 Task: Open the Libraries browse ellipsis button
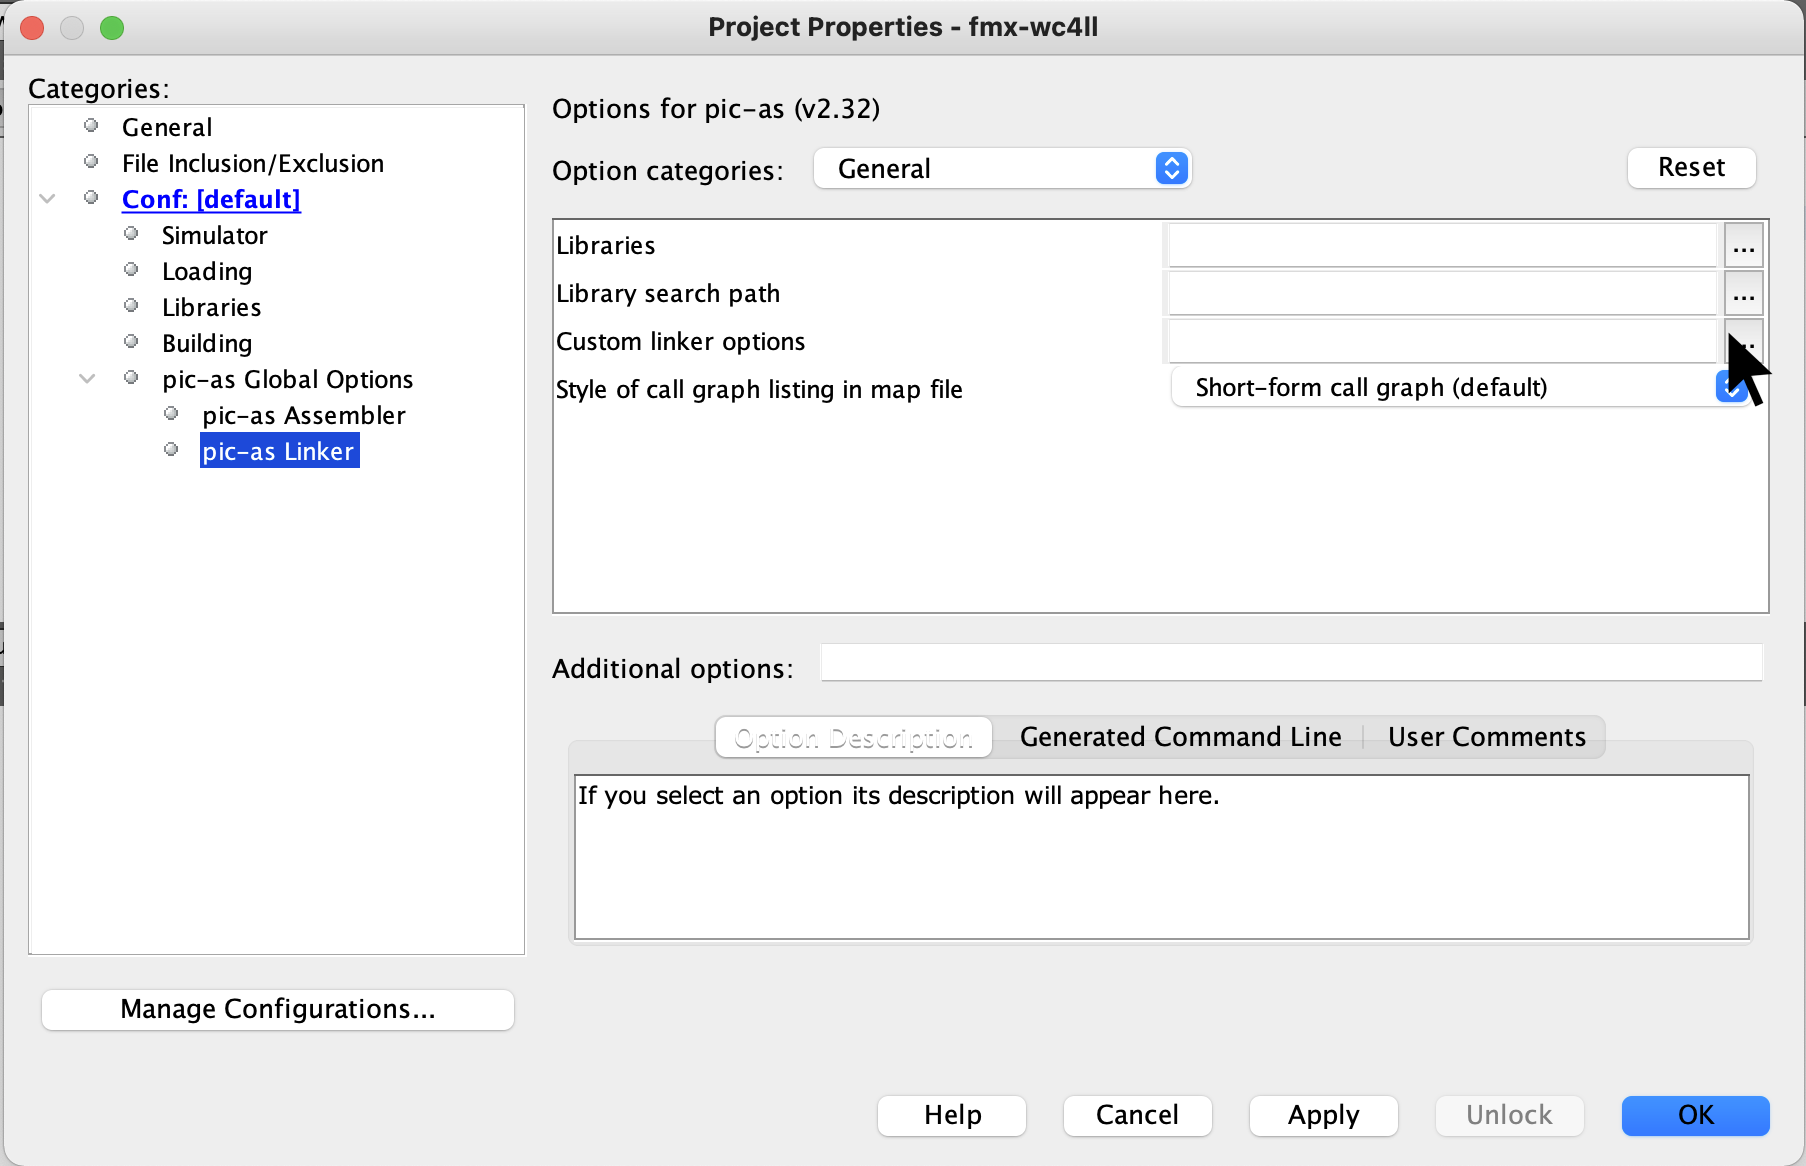click(x=1743, y=246)
